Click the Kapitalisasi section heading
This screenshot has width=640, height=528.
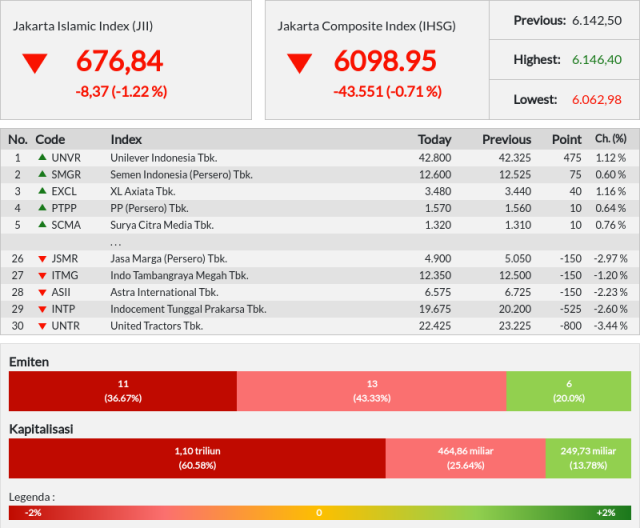[x=41, y=429]
